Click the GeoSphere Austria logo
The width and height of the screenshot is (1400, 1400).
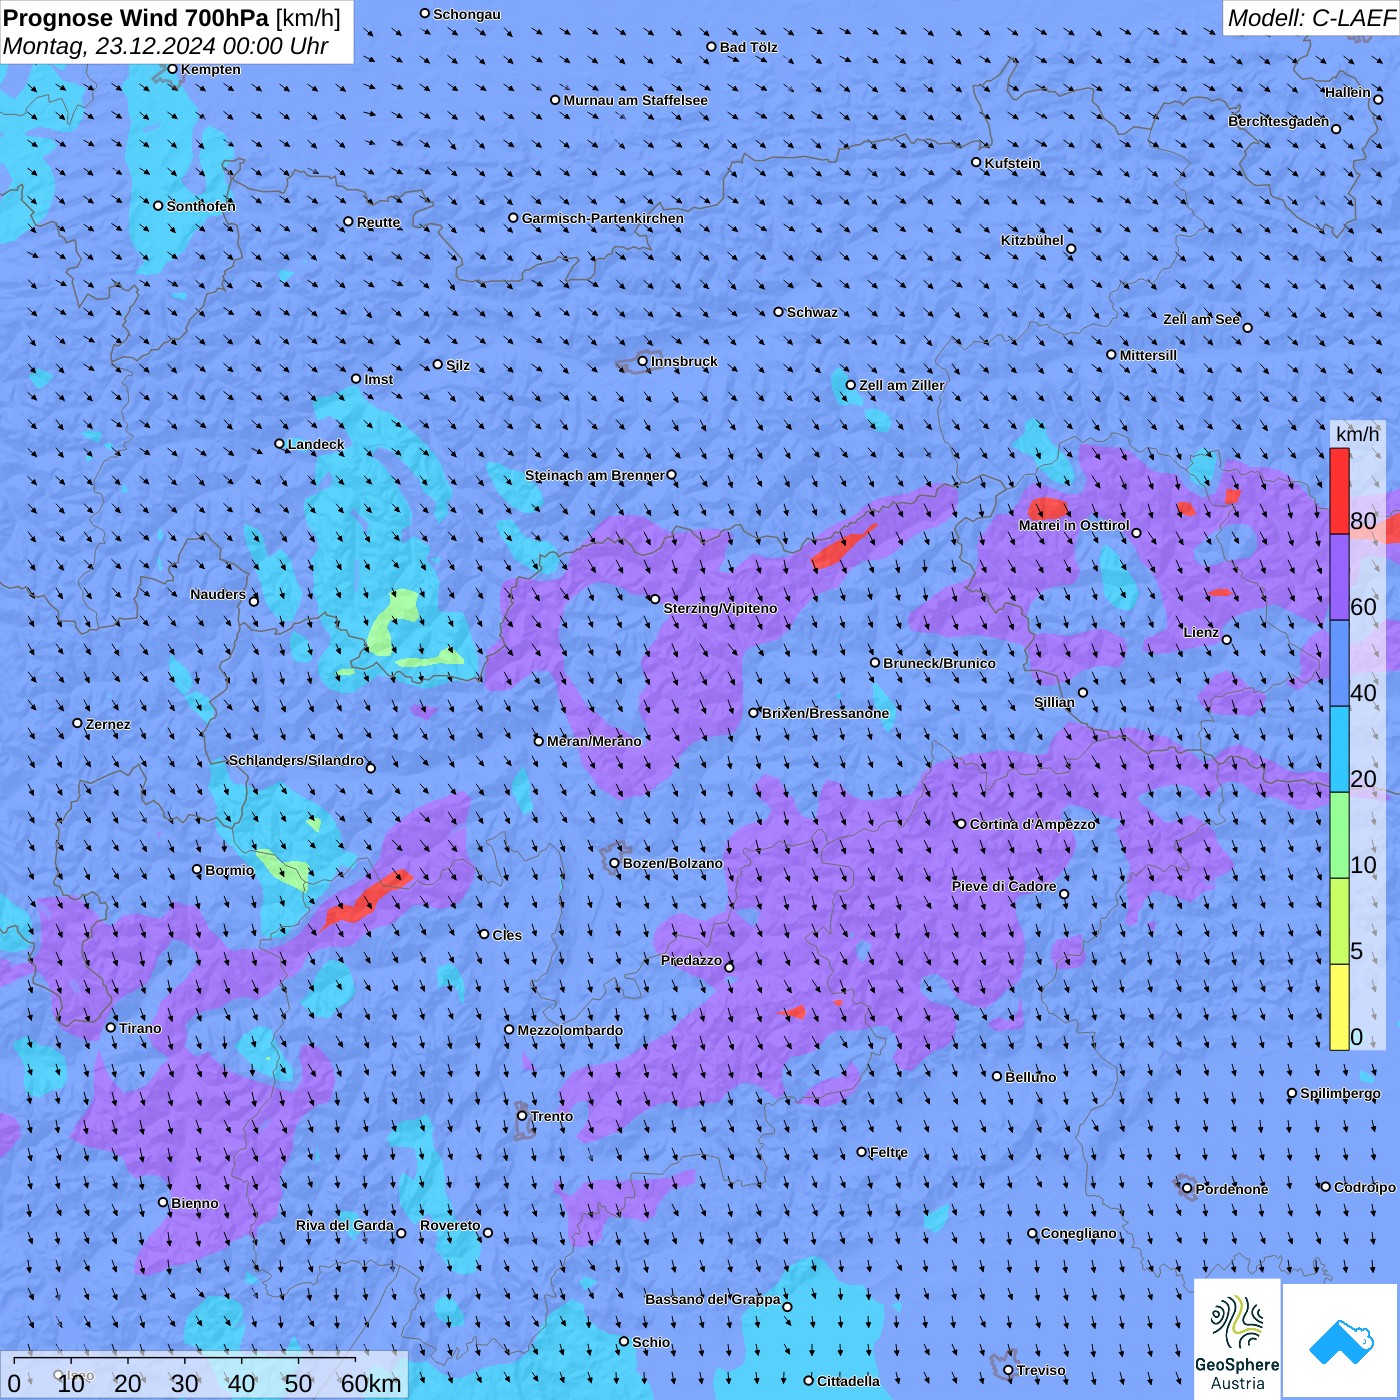1237,1339
